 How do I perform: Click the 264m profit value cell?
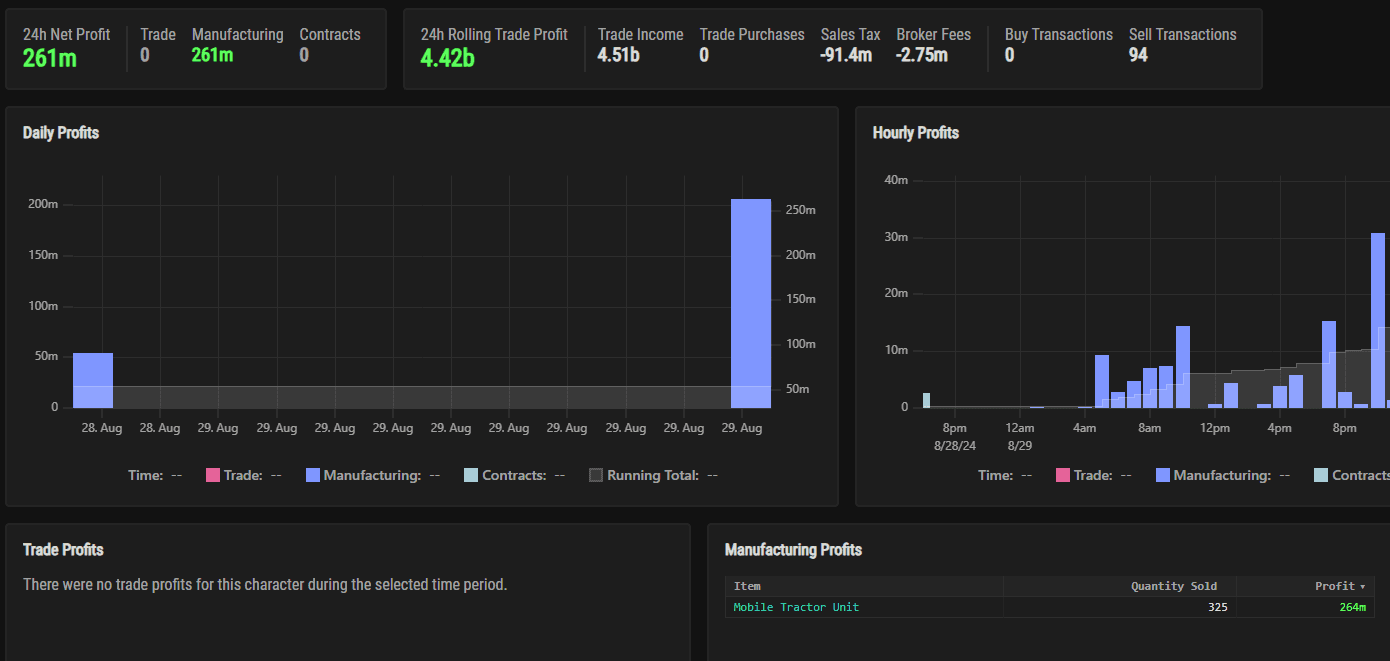click(1352, 607)
